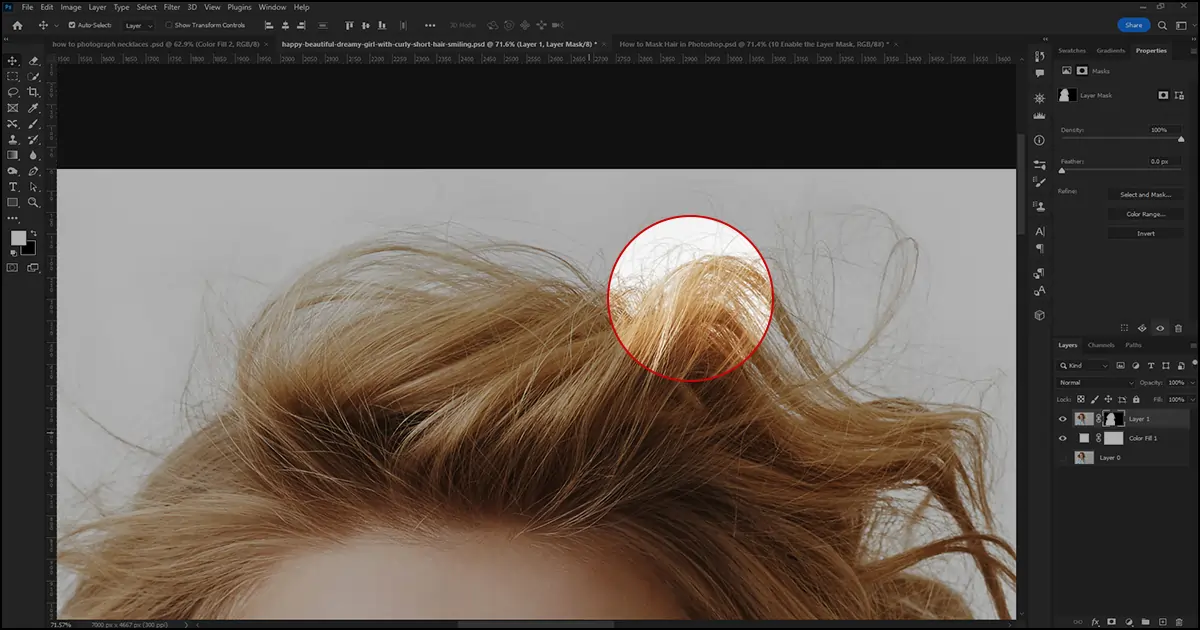Click the Invert button in Properties
Viewport: 1200px width, 630px height.
coord(1146,233)
